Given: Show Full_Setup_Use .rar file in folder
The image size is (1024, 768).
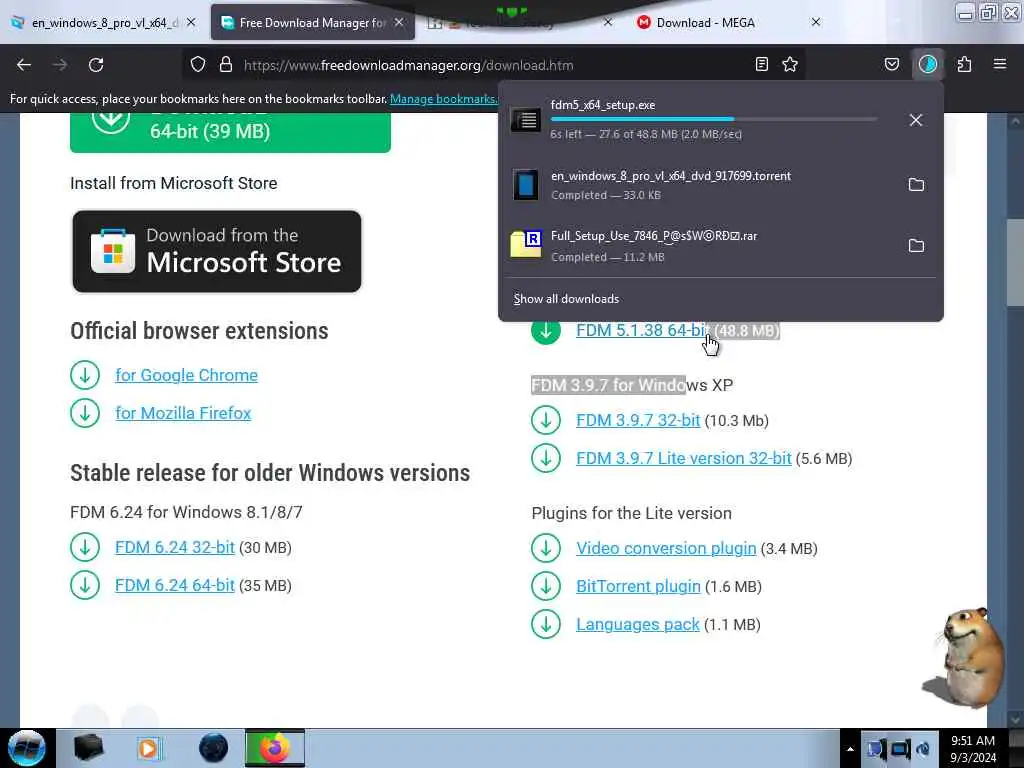Looking at the screenshot, I should pyautogui.click(x=916, y=246).
